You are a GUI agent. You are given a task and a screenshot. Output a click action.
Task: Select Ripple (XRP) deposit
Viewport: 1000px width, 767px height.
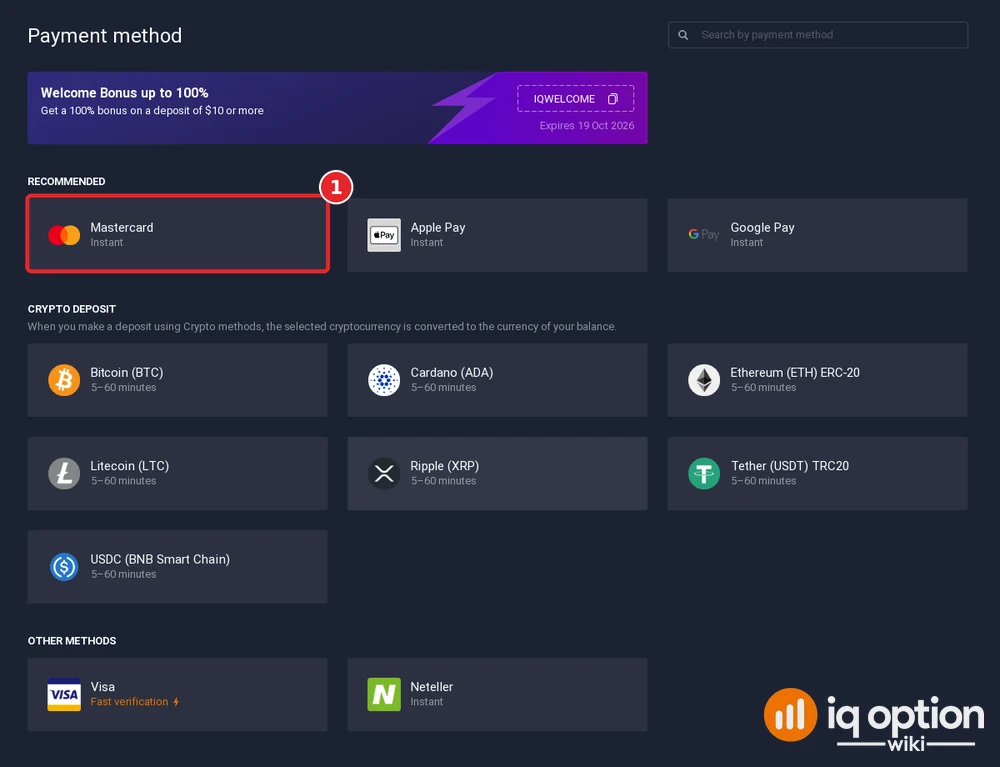[x=497, y=473]
